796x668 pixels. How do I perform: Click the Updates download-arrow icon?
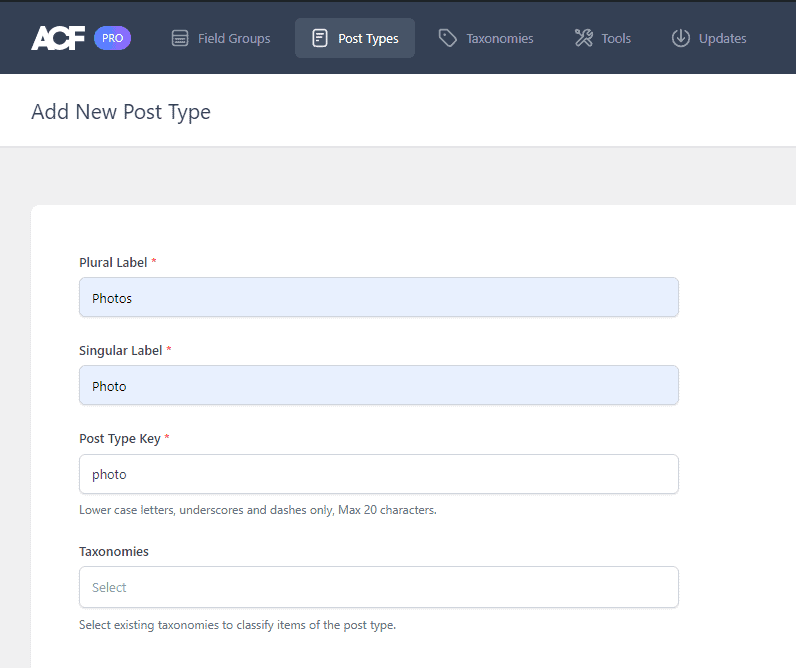pyautogui.click(x=681, y=39)
